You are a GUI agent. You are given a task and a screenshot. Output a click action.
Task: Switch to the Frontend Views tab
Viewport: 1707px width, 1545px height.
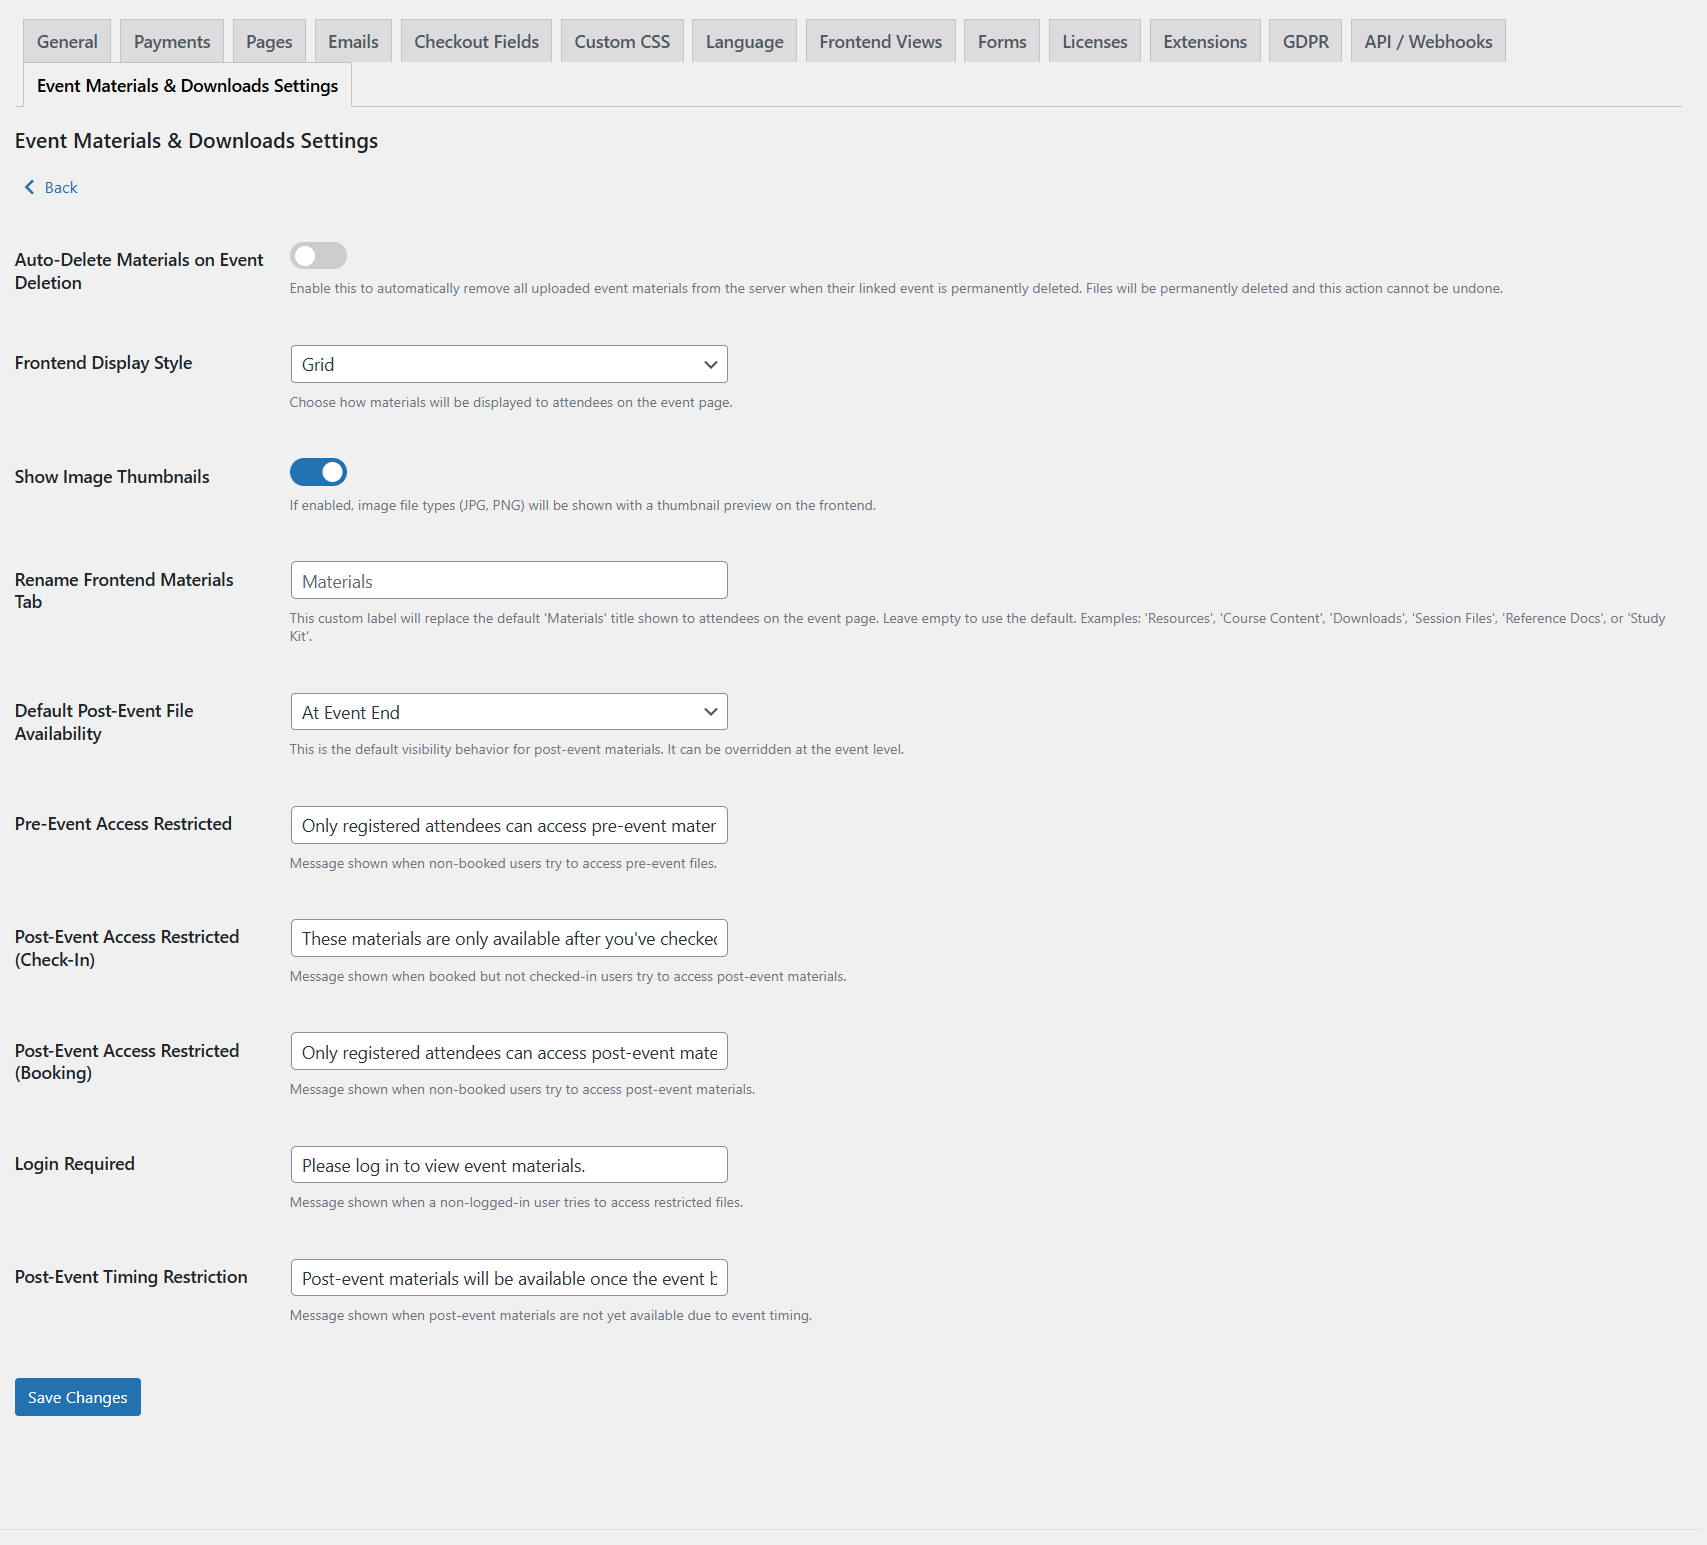point(880,42)
